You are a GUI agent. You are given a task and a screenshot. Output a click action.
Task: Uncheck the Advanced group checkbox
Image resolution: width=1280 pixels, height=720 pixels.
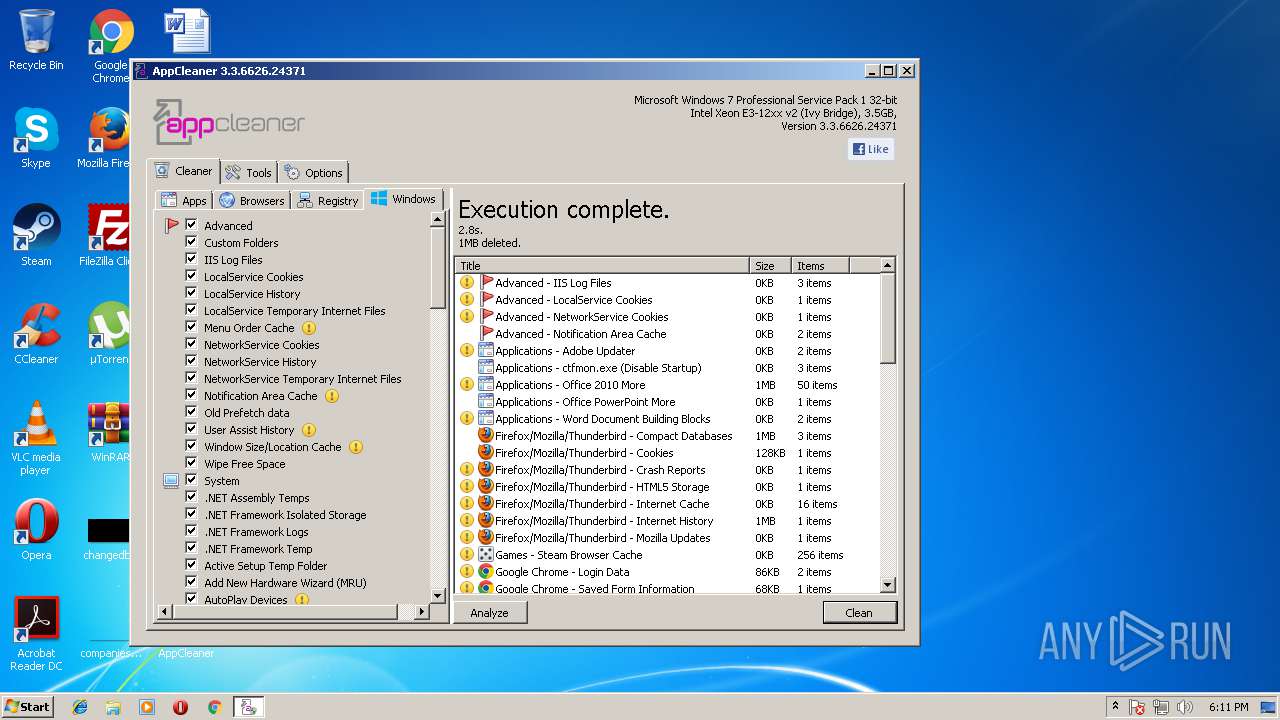point(191,225)
